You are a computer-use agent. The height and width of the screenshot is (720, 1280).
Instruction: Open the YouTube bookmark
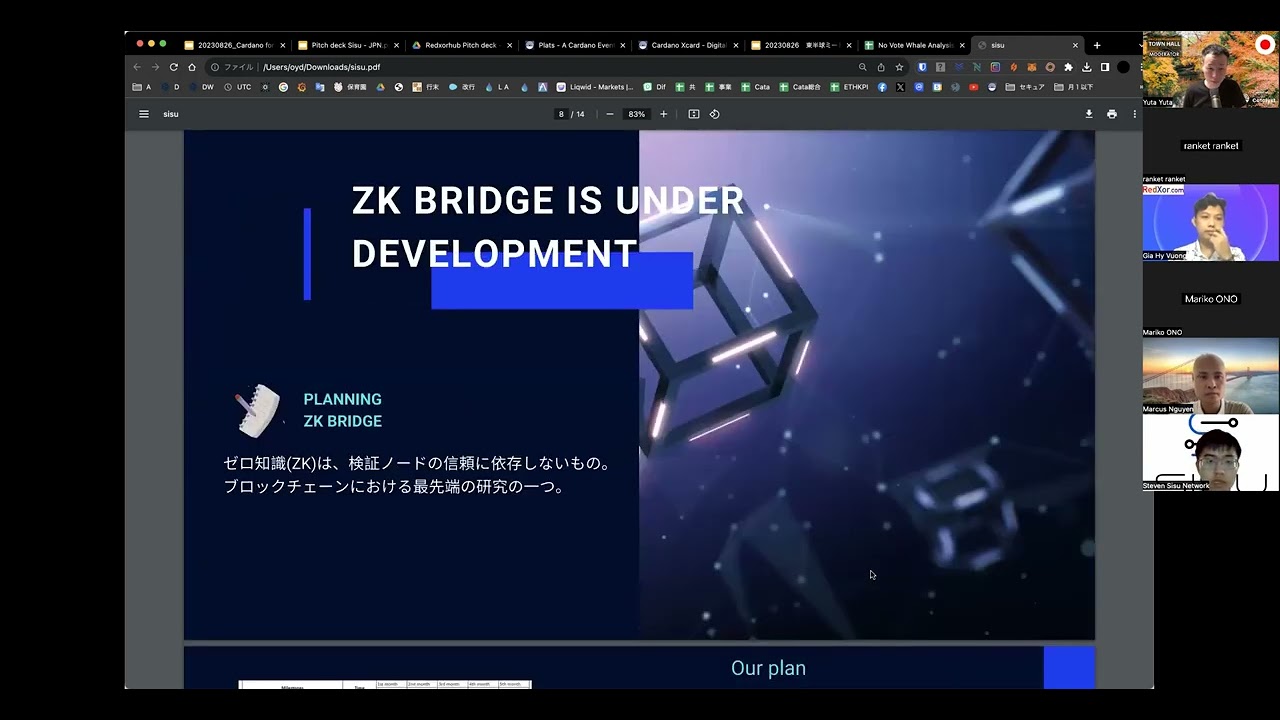(x=973, y=87)
